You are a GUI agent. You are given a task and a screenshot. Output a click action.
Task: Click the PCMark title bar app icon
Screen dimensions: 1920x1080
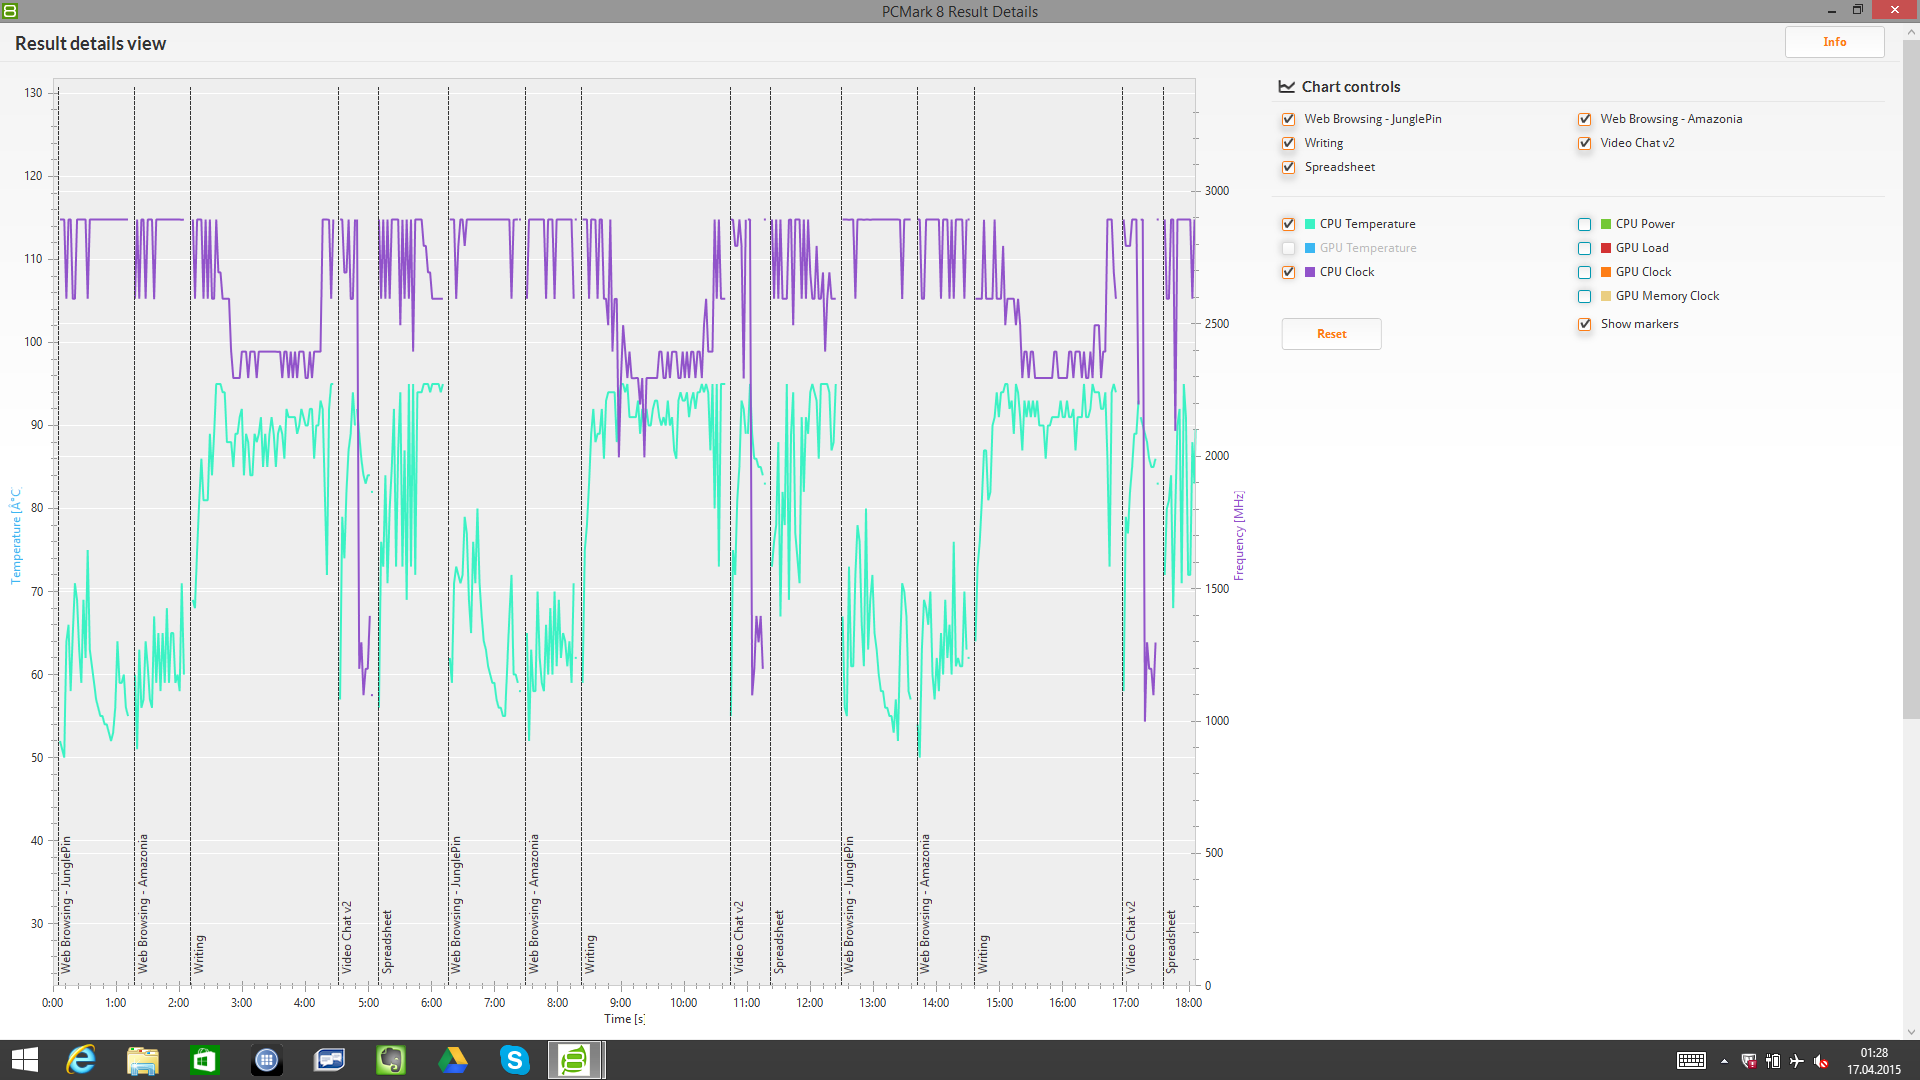[10, 11]
